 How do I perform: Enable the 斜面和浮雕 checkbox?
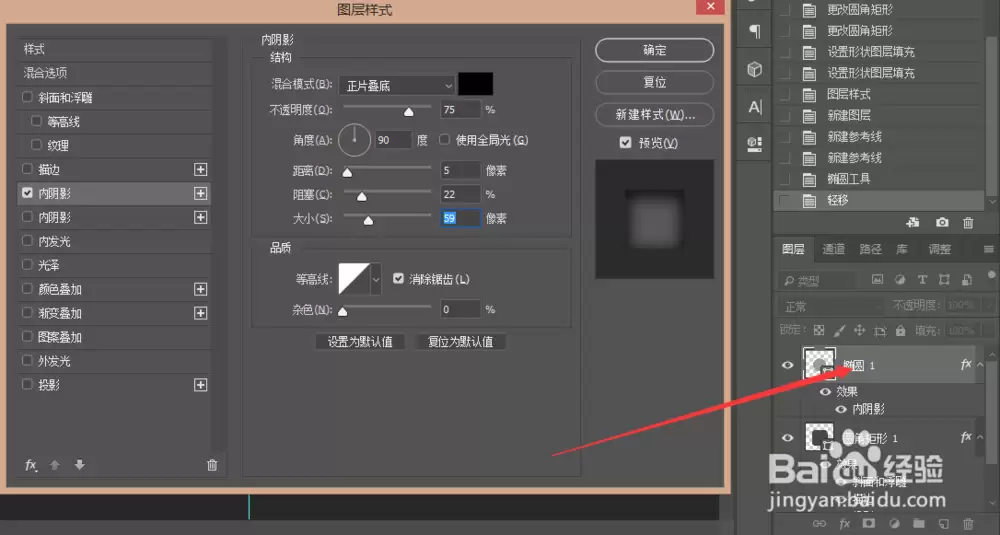coord(27,98)
